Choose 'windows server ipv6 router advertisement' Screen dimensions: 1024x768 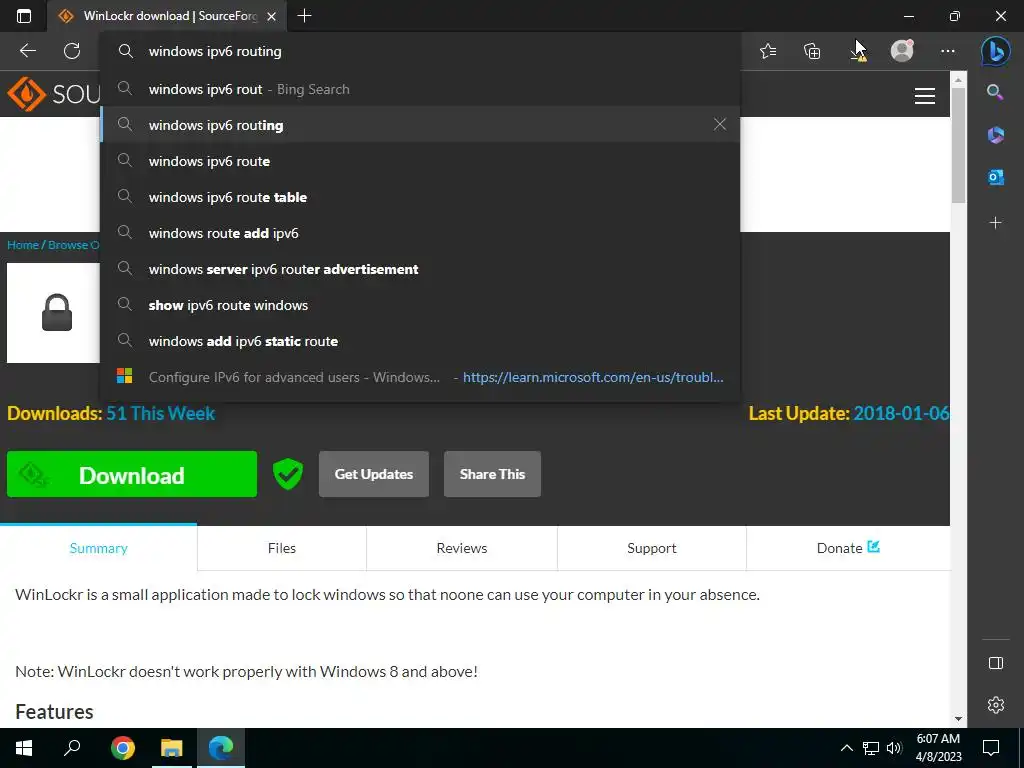pos(420,268)
